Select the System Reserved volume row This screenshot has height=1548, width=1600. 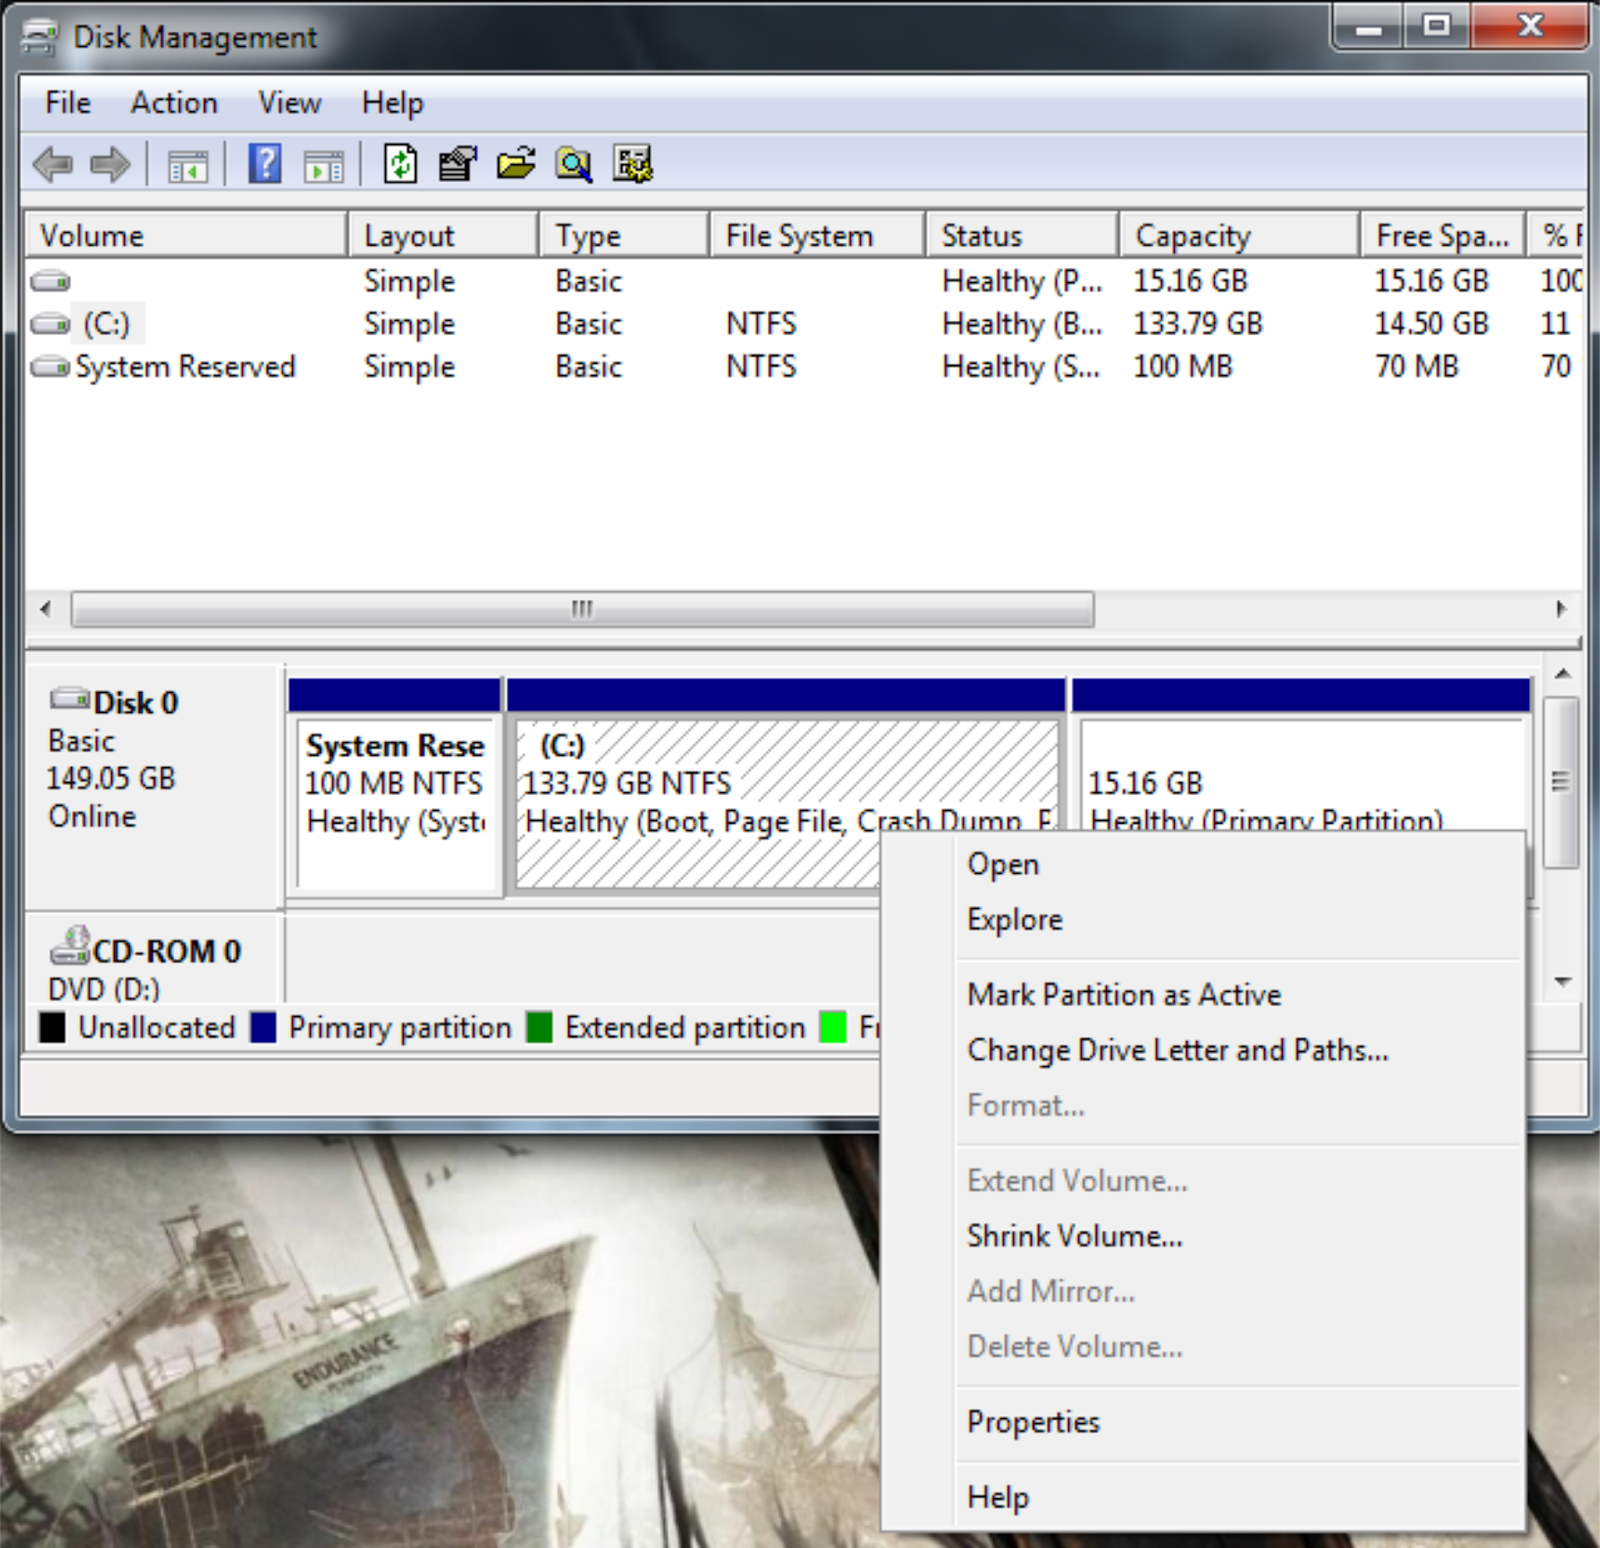[x=185, y=366]
